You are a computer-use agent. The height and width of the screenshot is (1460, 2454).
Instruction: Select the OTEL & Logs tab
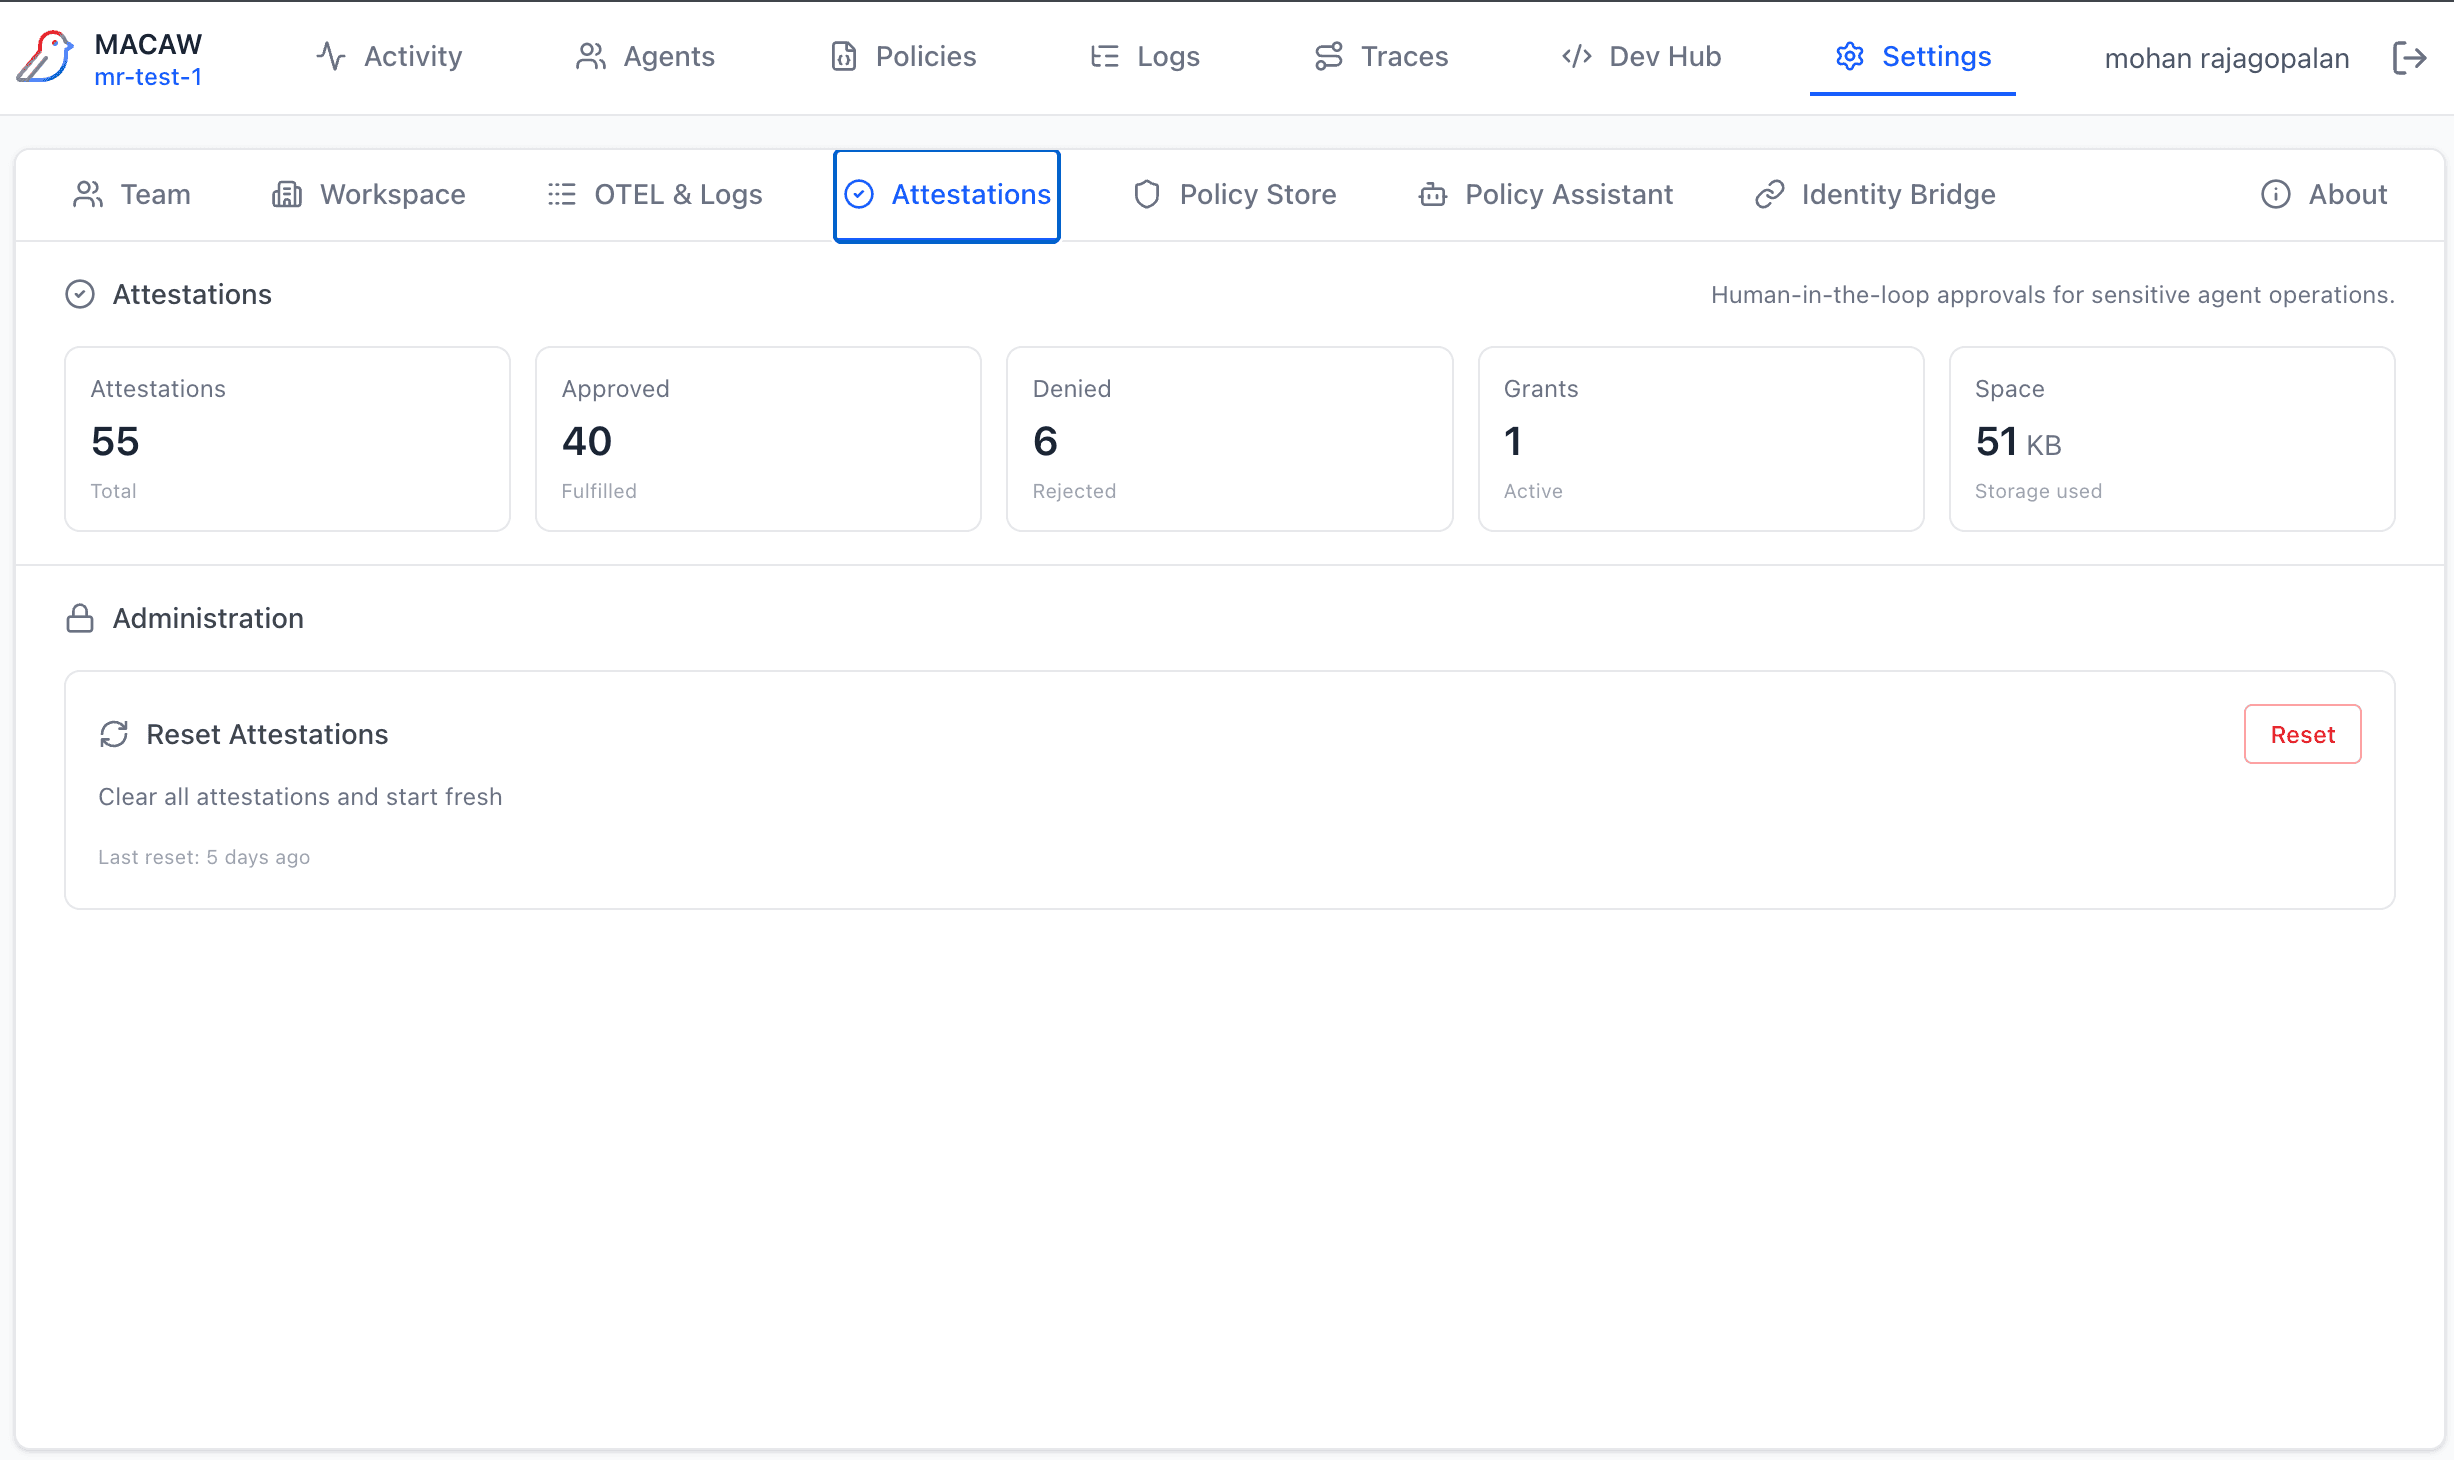[656, 194]
